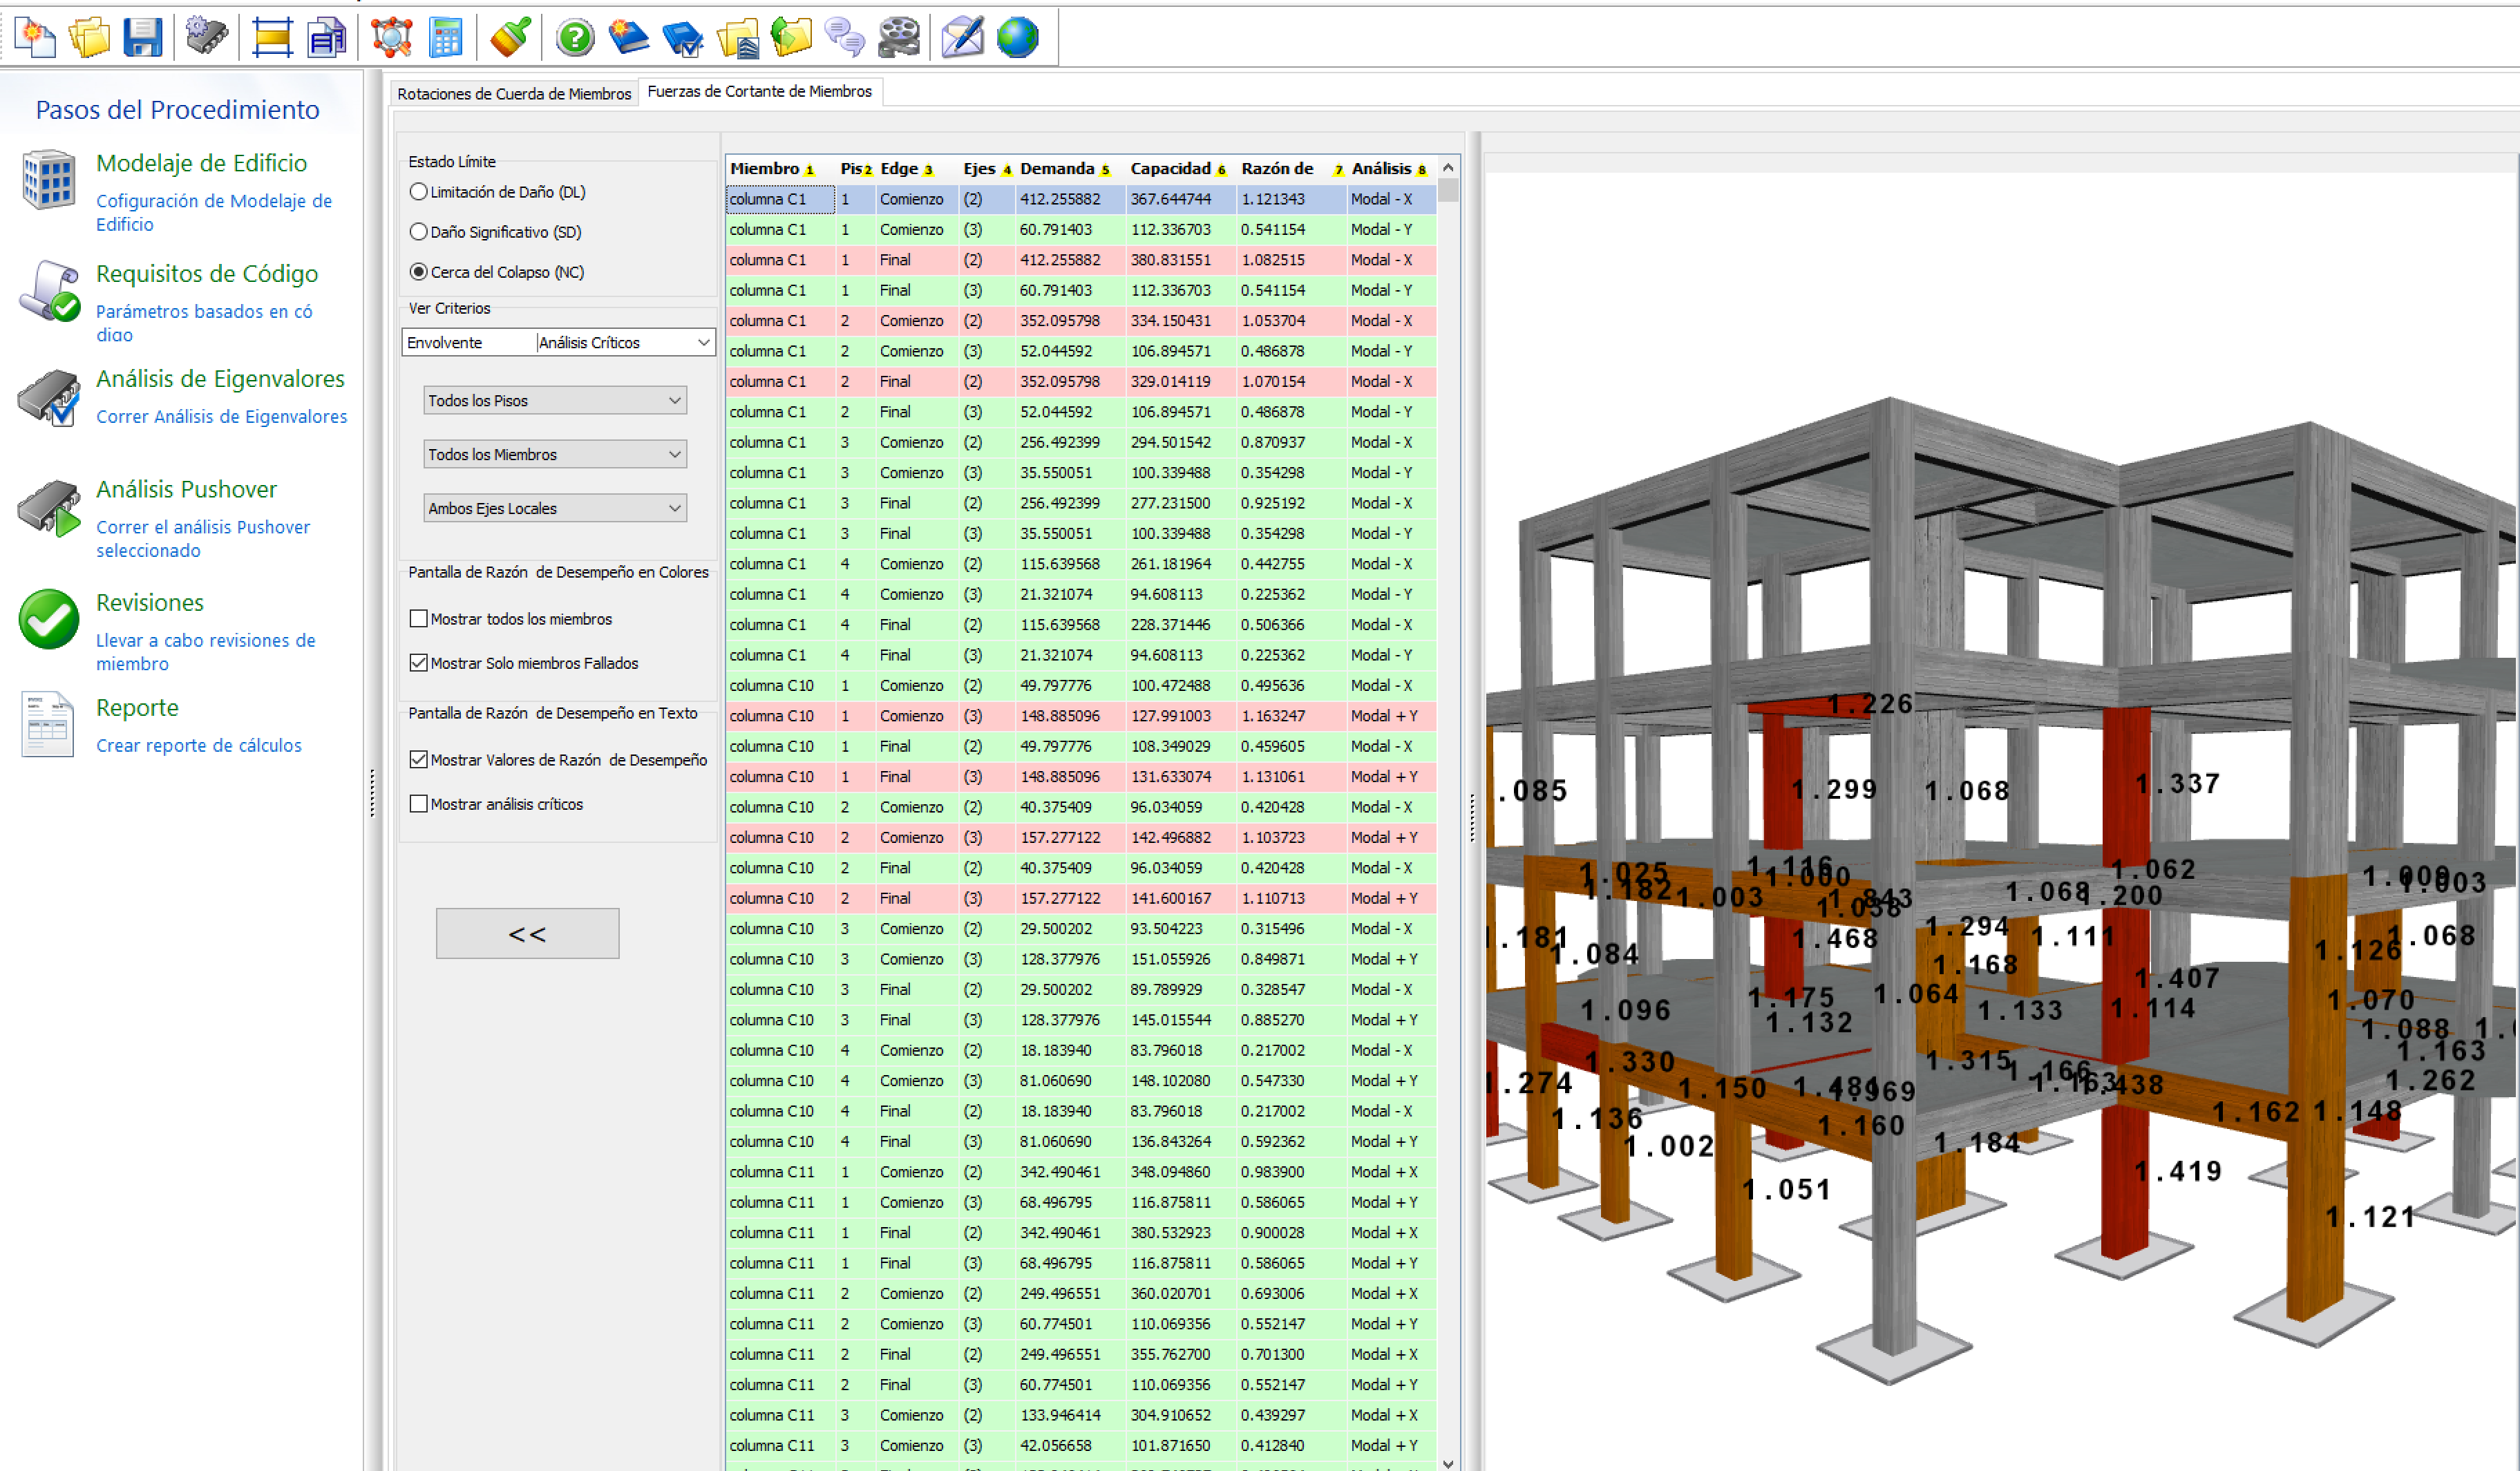Image resolution: width=2520 pixels, height=1471 pixels.
Task: Open the calculator tool from the toolbar
Action: click(x=445, y=37)
